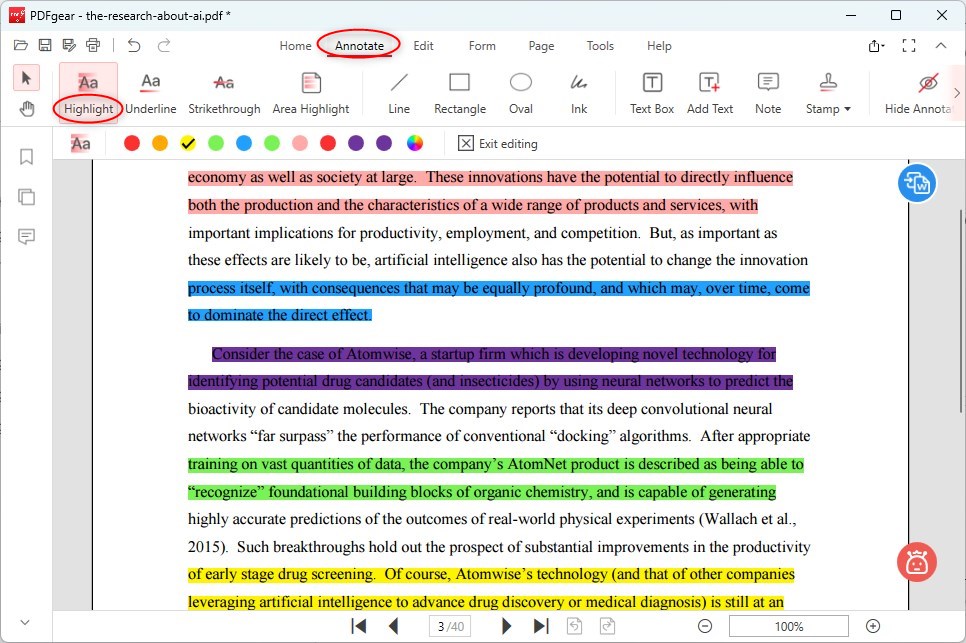Switch to the Home tab
Screen dimensions: 966x643
[295, 46]
